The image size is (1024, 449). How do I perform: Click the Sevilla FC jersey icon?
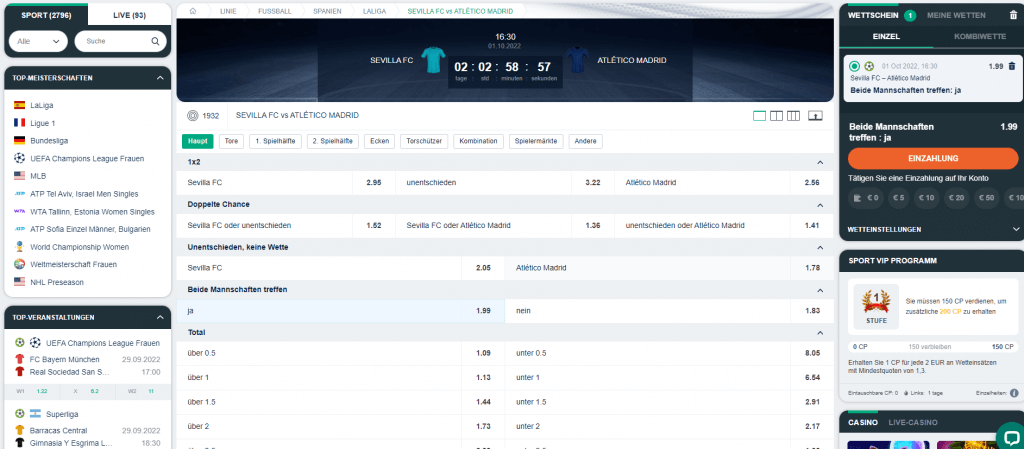[433, 59]
